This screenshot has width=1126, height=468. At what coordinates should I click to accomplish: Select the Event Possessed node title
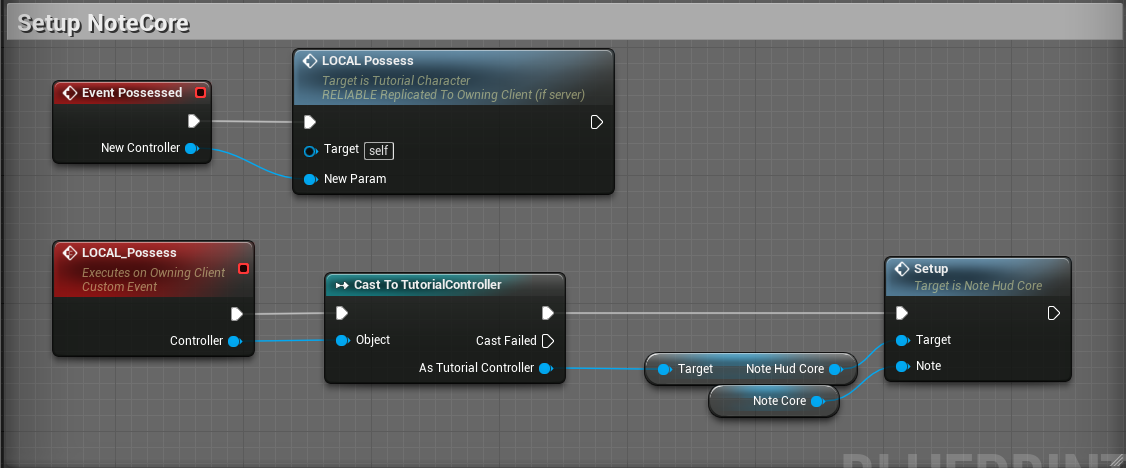pos(132,93)
